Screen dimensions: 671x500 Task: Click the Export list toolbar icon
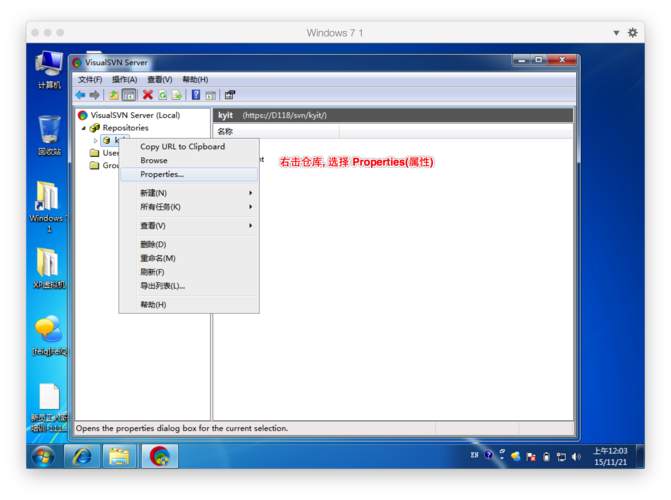(x=177, y=95)
